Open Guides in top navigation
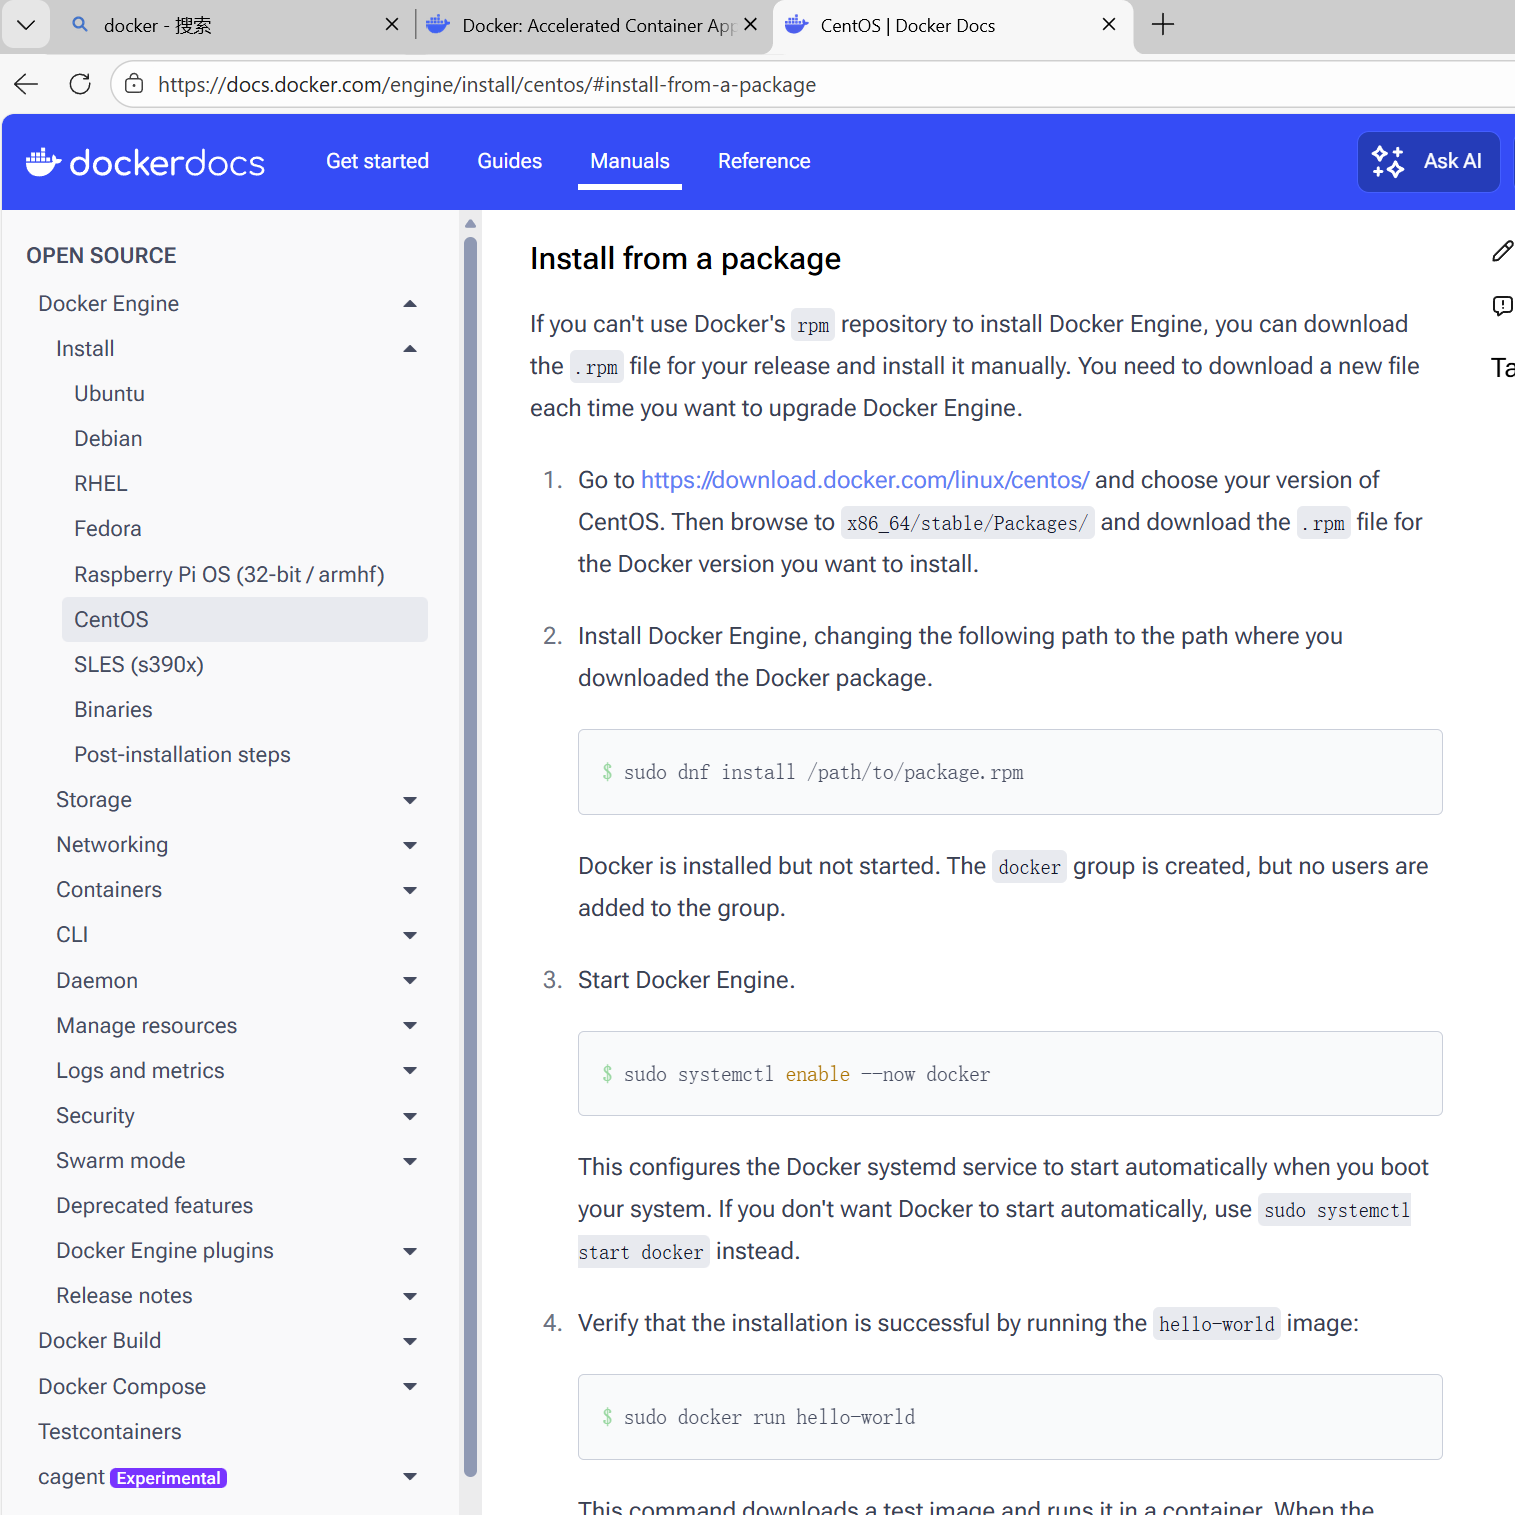The height and width of the screenshot is (1515, 1515). [509, 161]
